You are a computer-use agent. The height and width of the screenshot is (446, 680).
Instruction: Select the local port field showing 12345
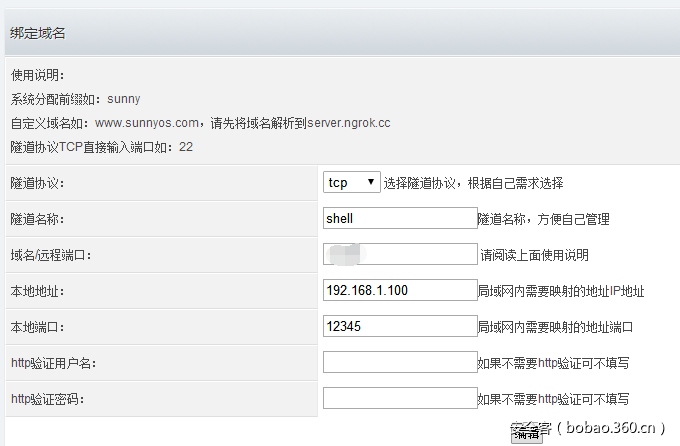400,326
